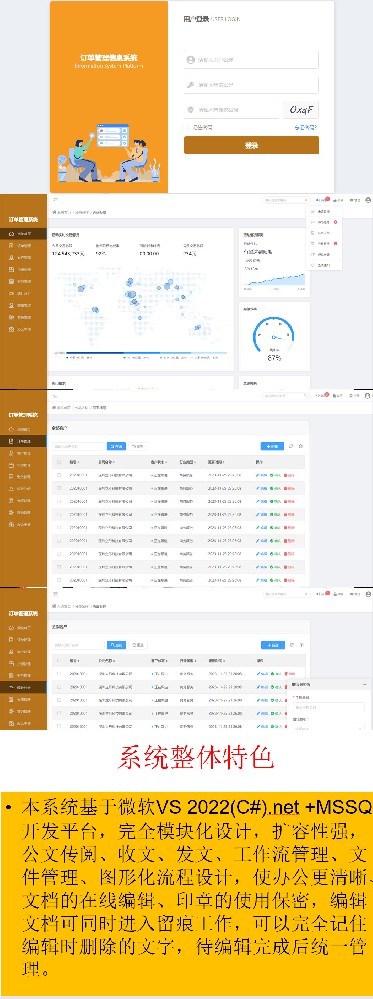The image size is (373, 999).
Task: Click the search box in the dashboard top bar
Action: coord(286,200)
